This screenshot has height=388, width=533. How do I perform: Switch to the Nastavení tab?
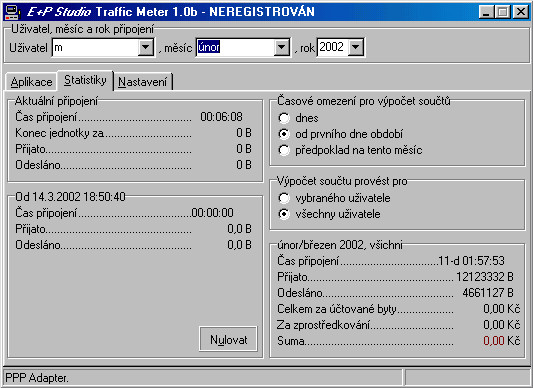pos(143,82)
